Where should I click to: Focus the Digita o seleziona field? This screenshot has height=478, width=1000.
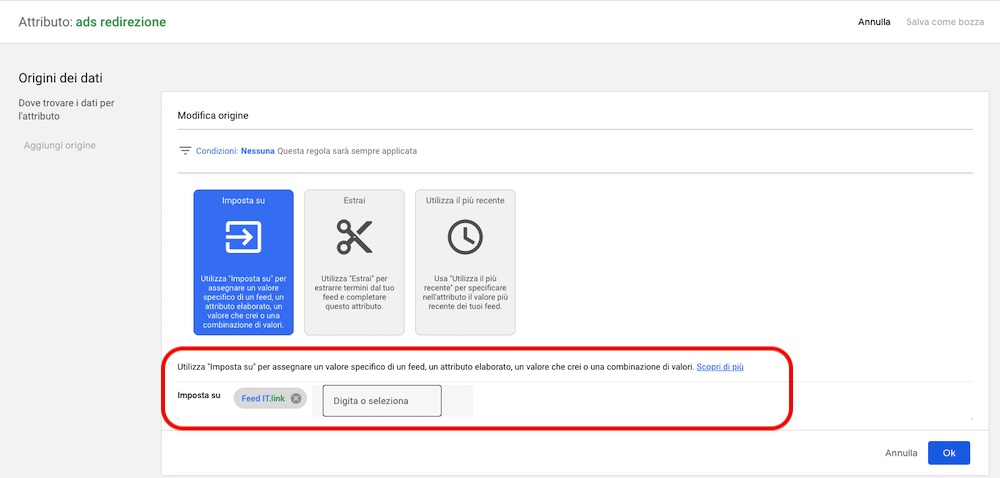(x=381, y=401)
